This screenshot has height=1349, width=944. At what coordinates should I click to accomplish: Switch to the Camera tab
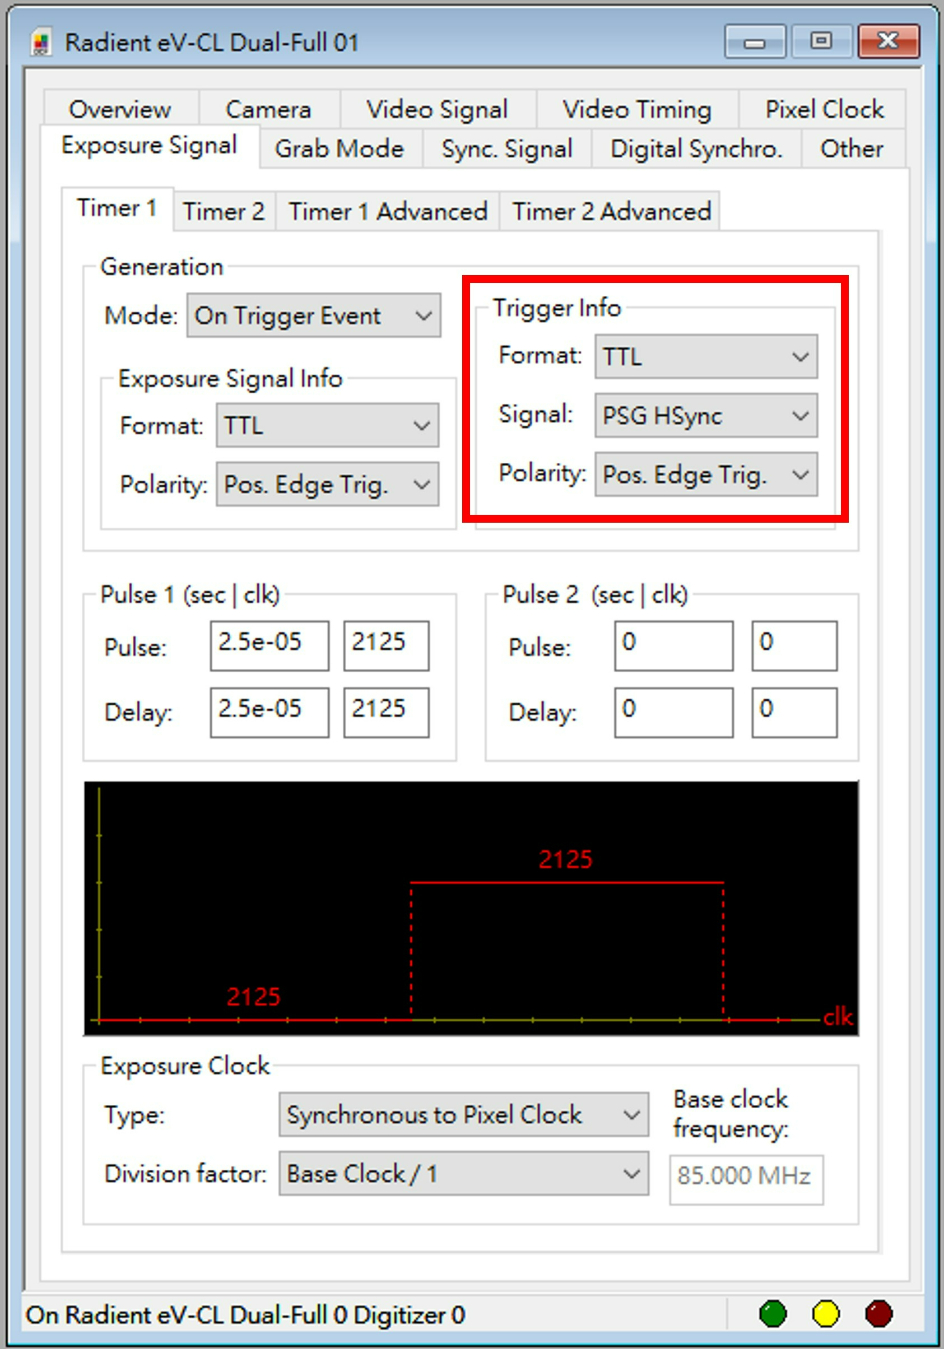[268, 109]
